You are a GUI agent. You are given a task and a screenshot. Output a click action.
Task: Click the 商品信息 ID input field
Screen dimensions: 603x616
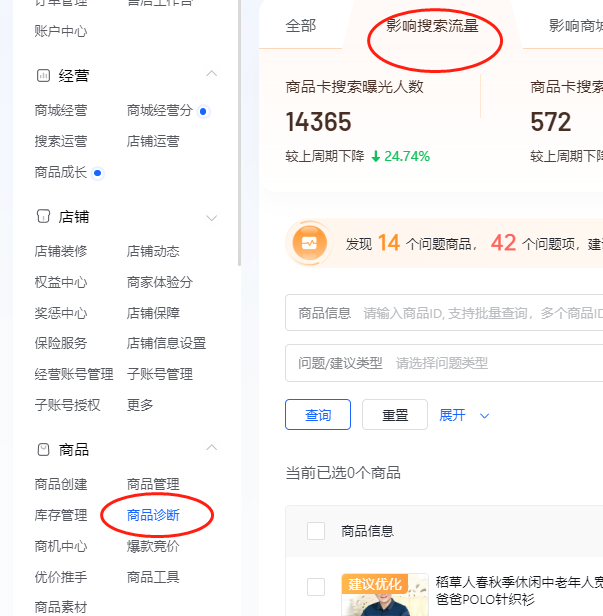click(x=480, y=313)
